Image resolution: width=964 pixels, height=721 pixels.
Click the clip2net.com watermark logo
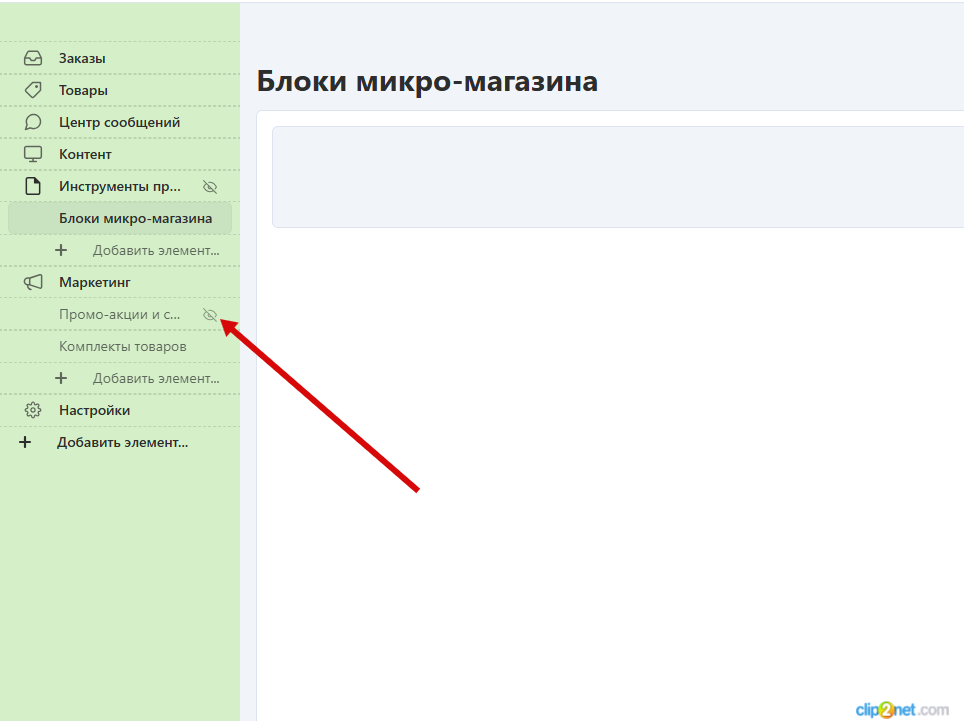[x=901, y=709]
